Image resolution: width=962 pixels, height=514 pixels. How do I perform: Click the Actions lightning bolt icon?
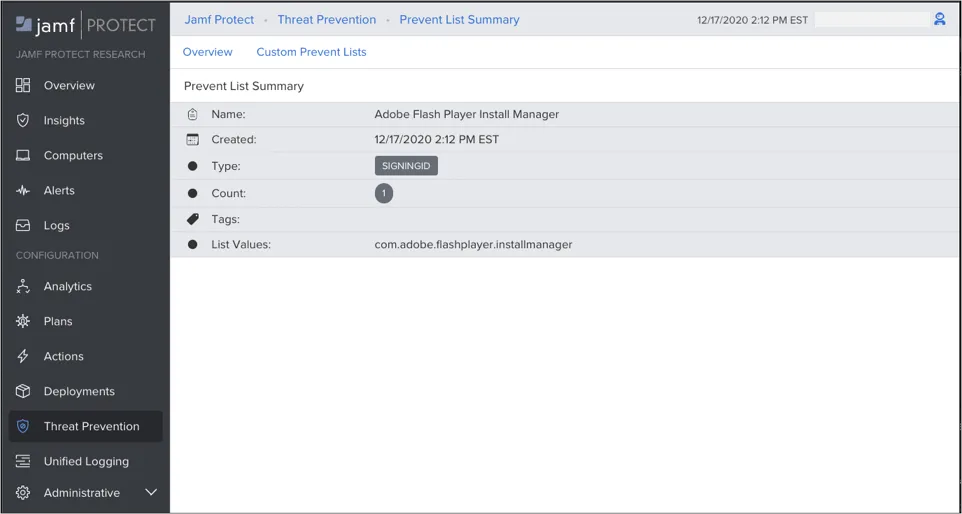tap(23, 356)
